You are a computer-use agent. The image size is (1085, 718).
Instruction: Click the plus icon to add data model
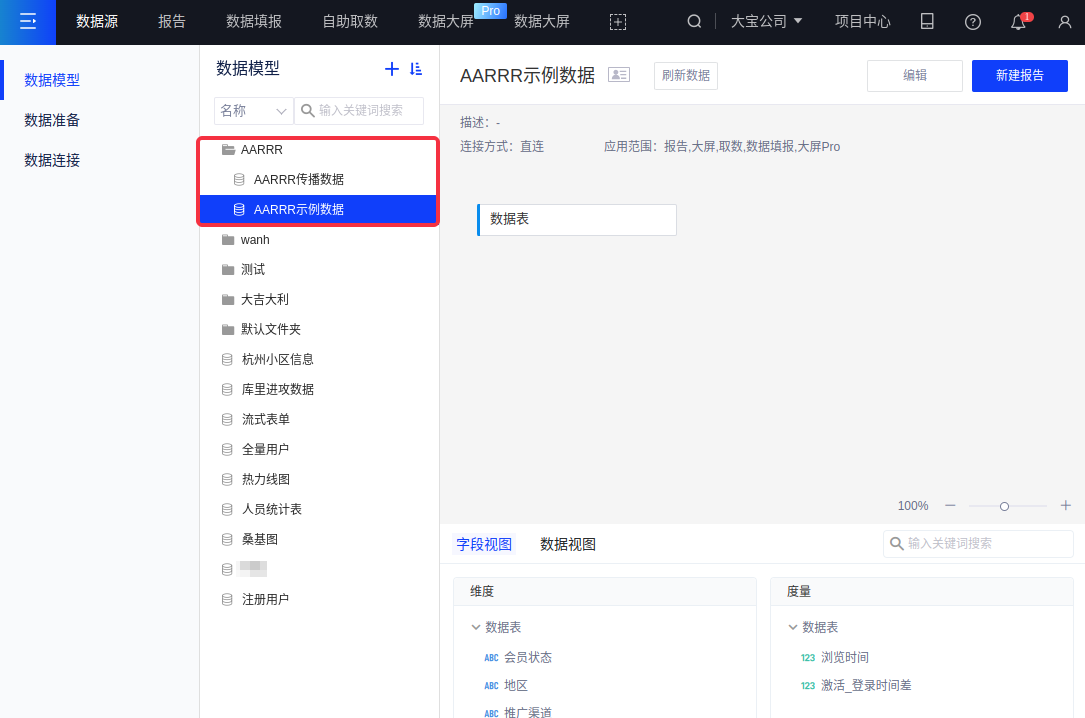point(392,69)
